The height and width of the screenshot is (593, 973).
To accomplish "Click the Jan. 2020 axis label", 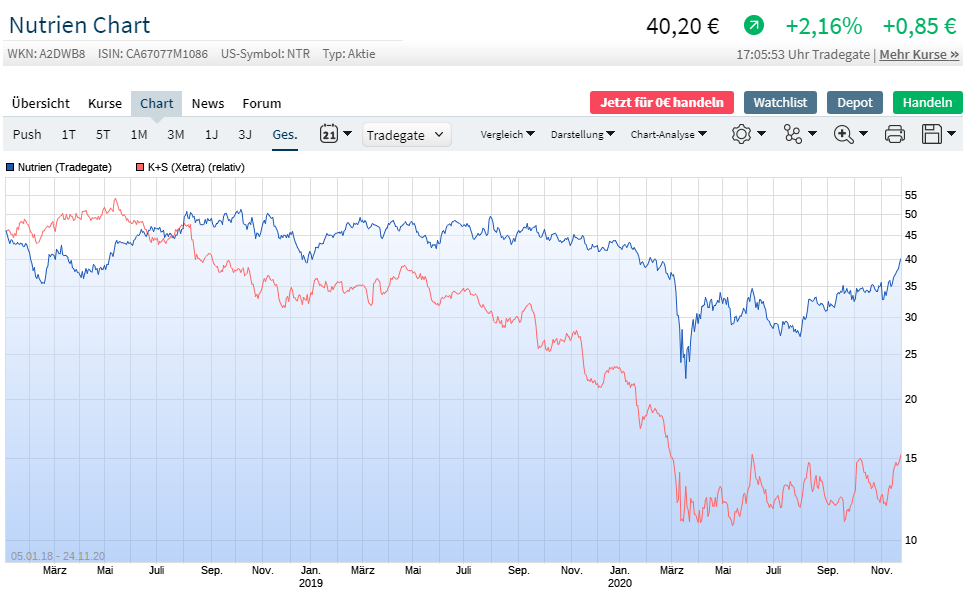I will pyautogui.click(x=619, y=576).
